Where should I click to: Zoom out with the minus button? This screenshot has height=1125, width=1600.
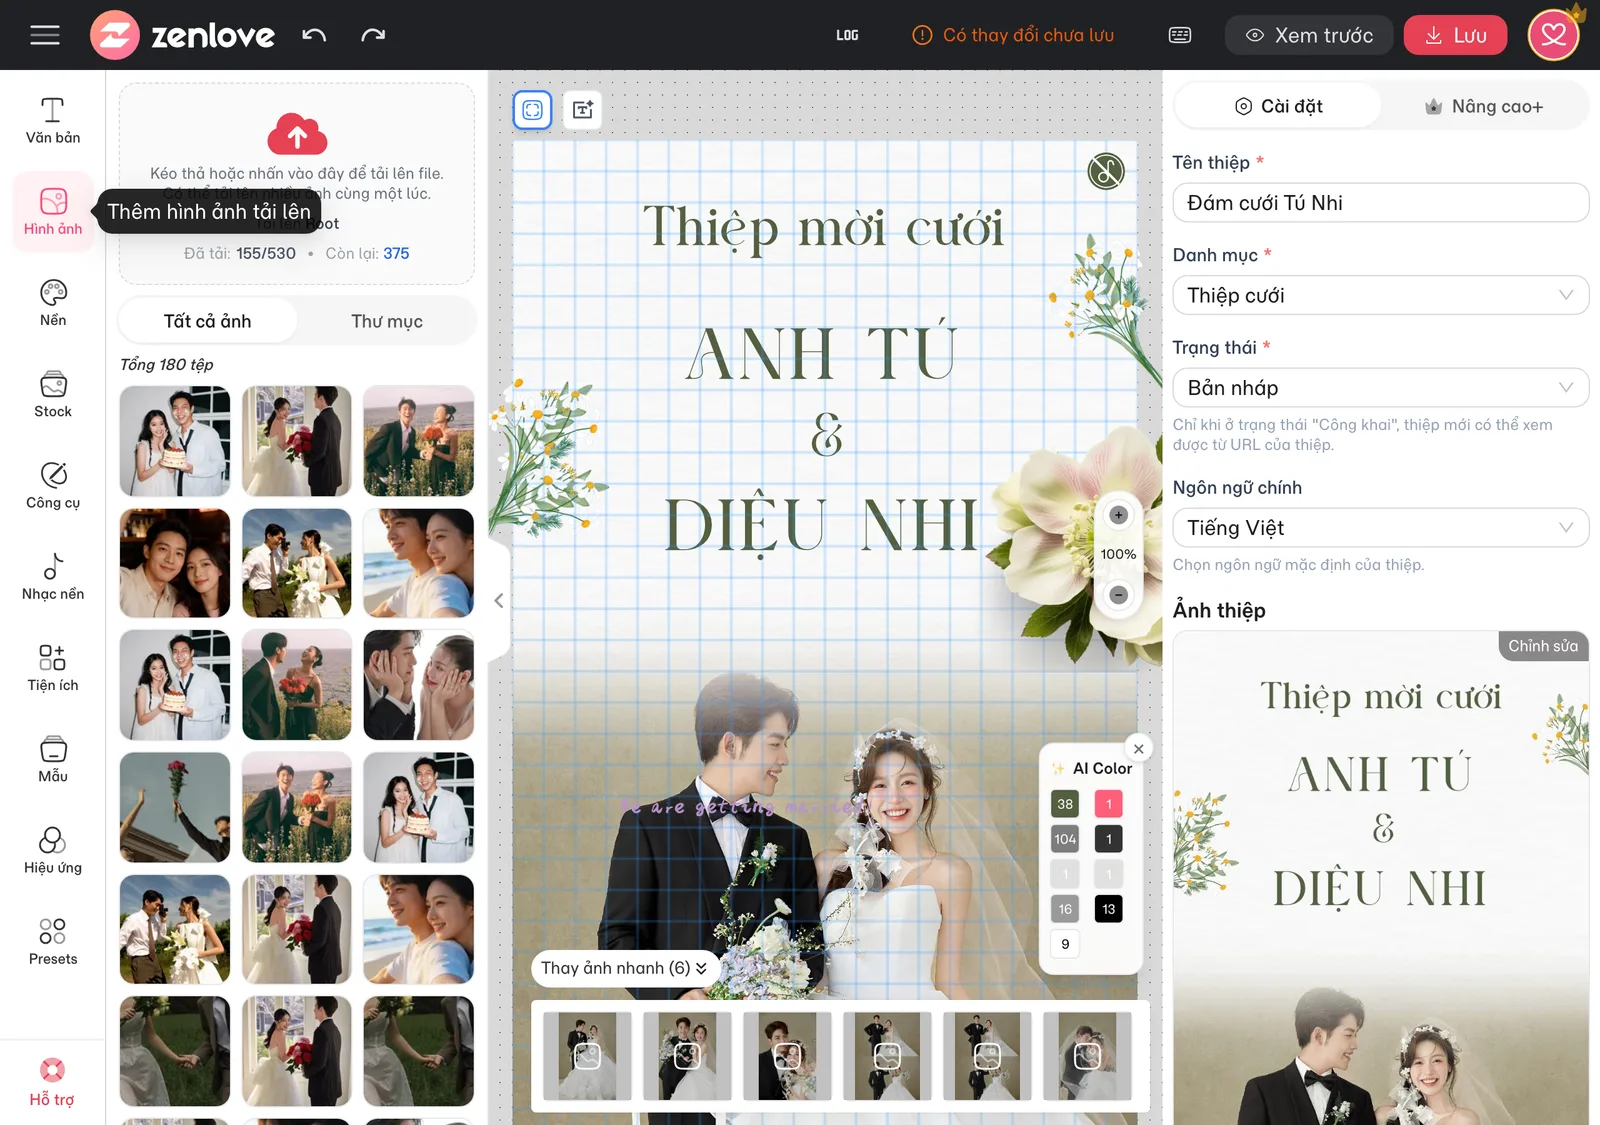1118,595
